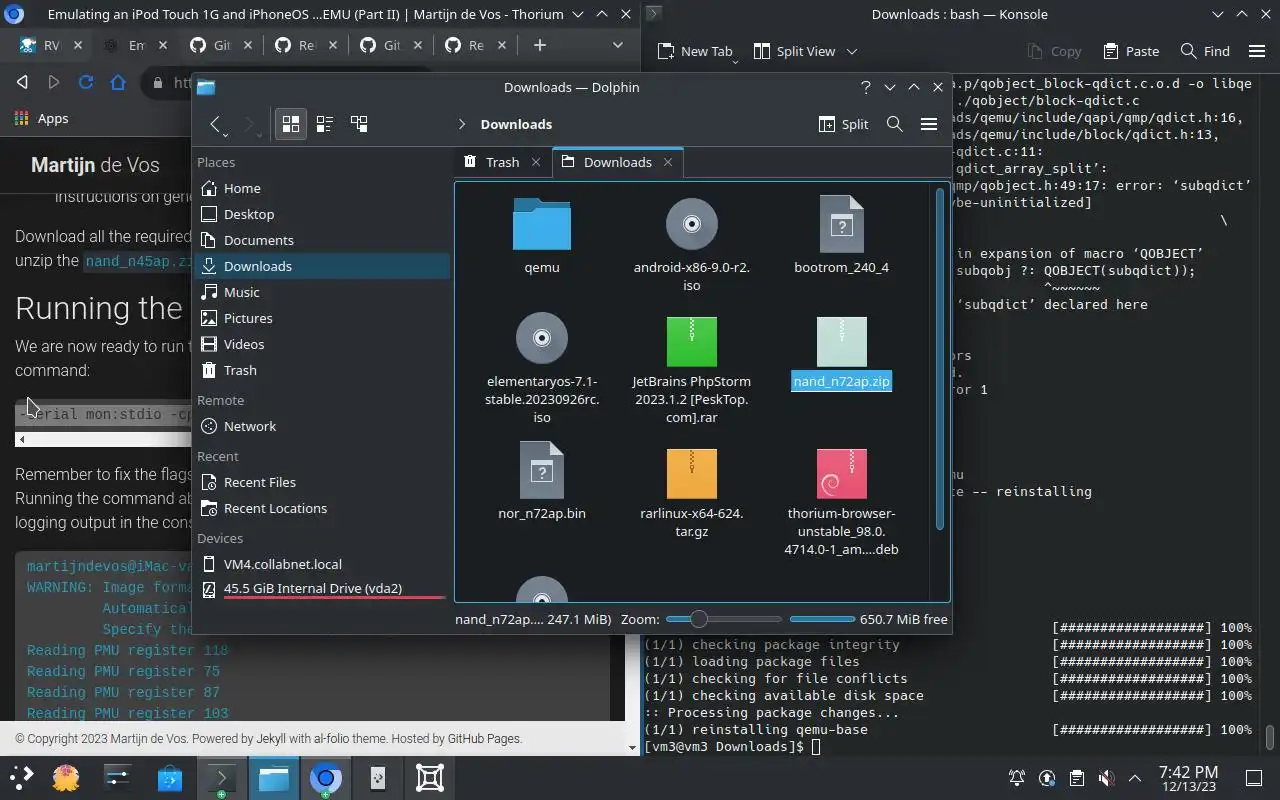Click the free space bar in Dolphin
Screen dimensions: 1280x800
click(x=821, y=619)
